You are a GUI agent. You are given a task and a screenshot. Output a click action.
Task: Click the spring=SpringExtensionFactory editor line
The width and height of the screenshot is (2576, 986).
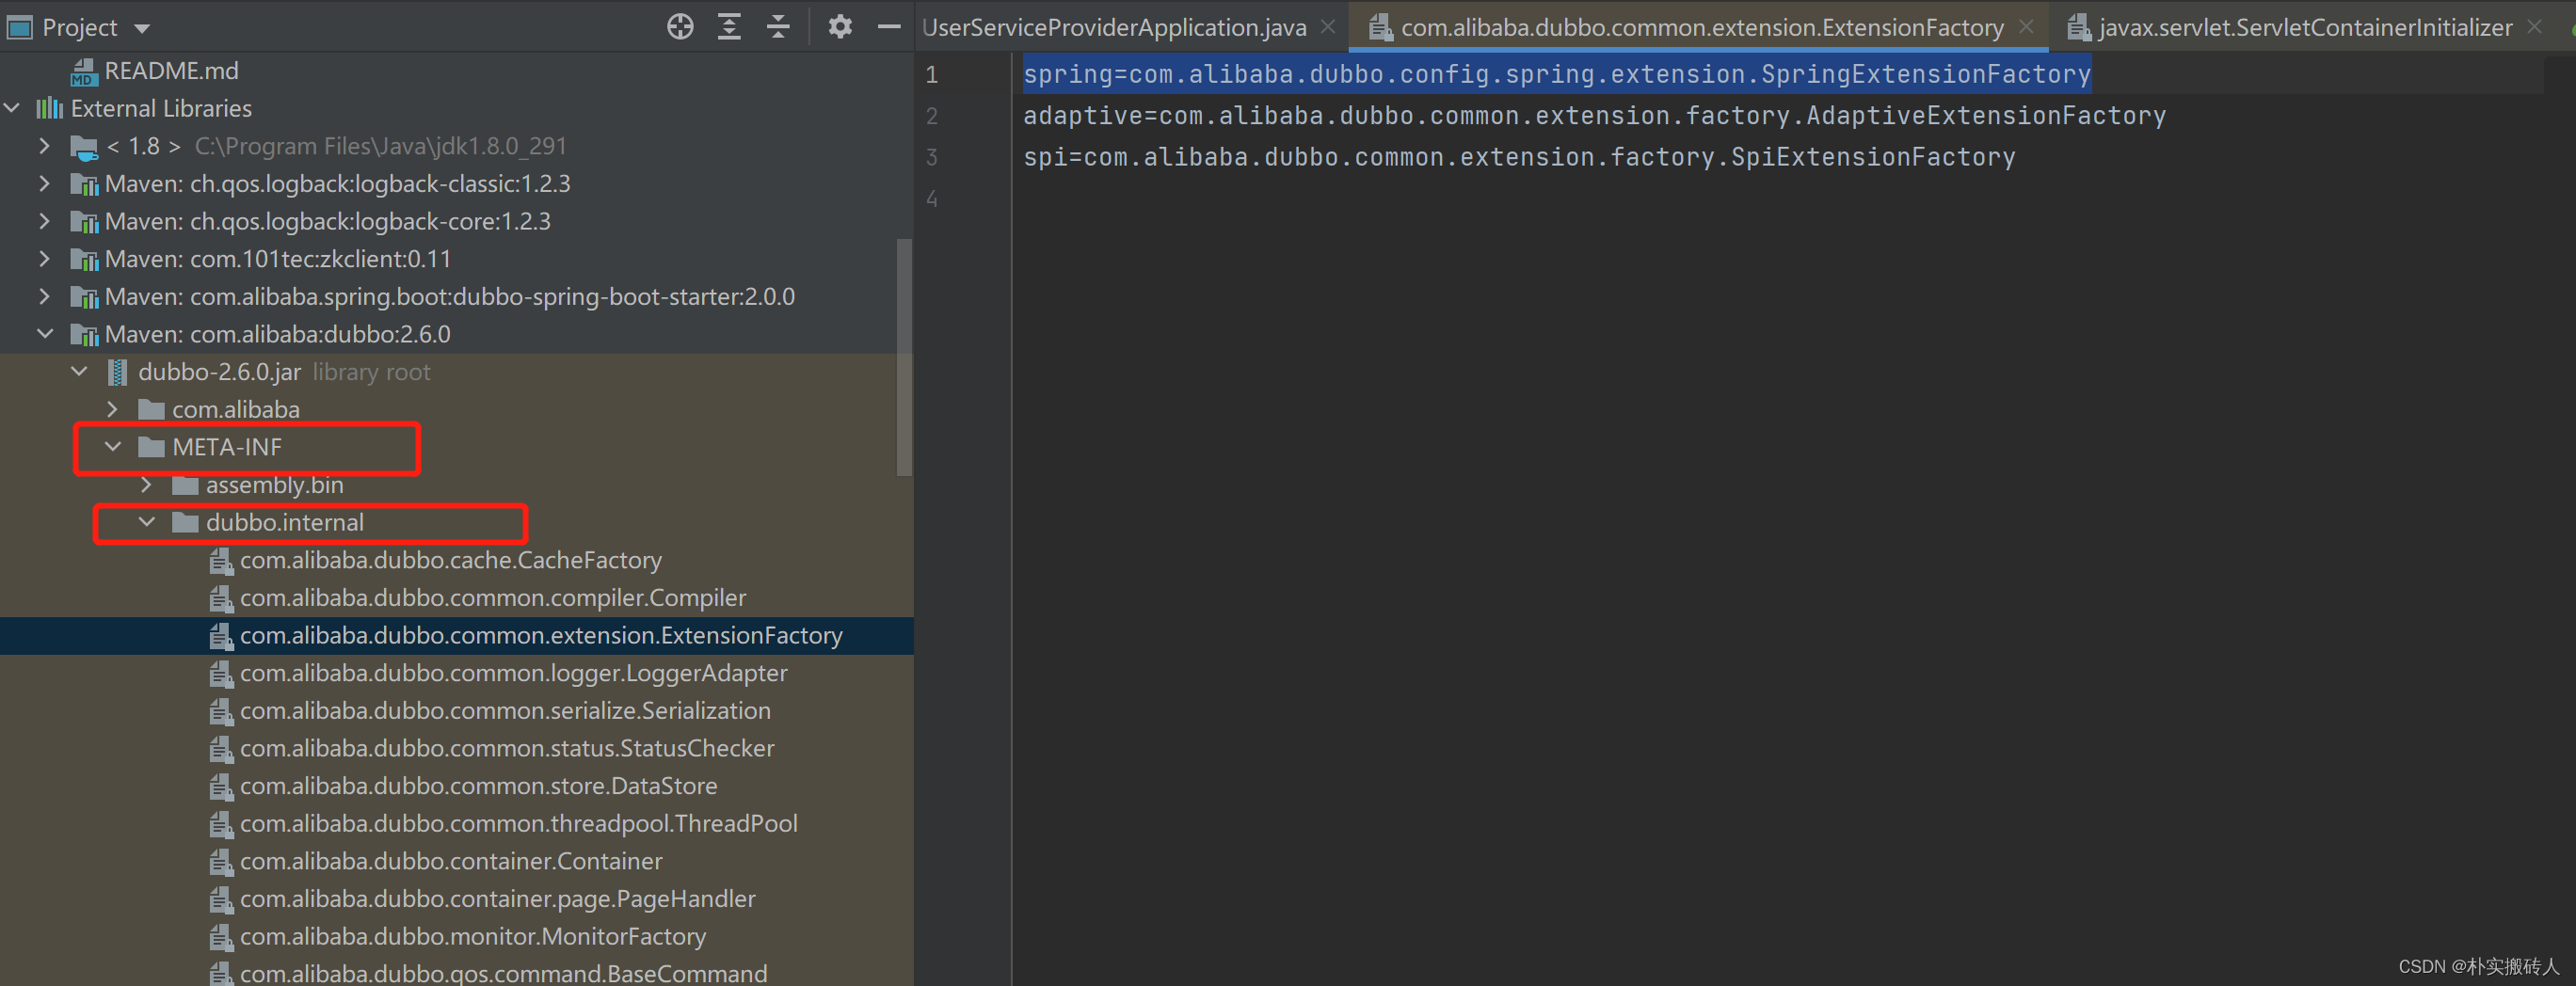click(1556, 74)
